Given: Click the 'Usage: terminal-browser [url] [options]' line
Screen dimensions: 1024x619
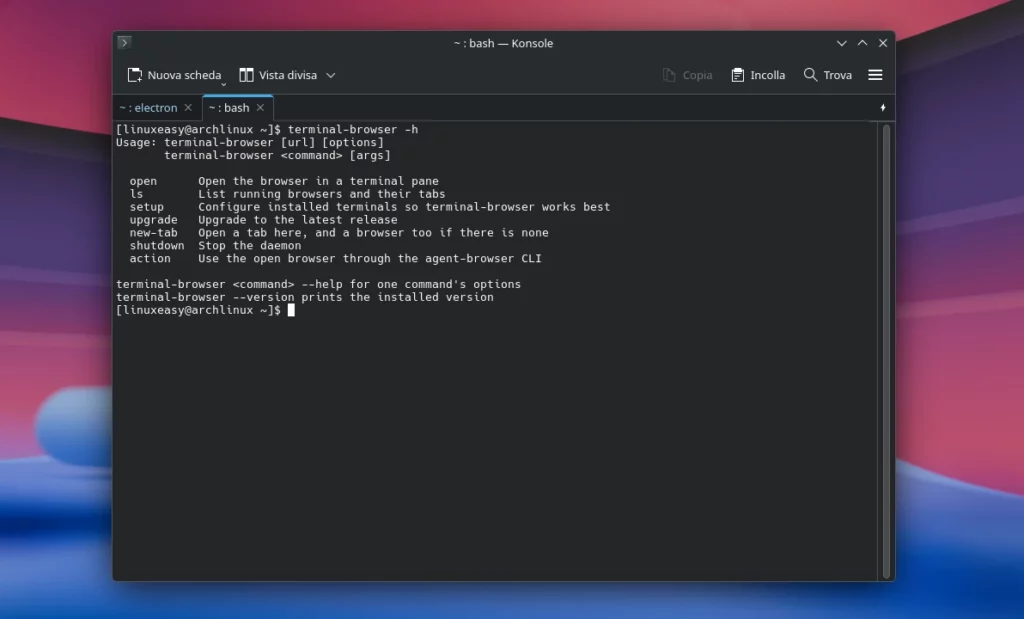Looking at the screenshot, I should (x=249, y=142).
